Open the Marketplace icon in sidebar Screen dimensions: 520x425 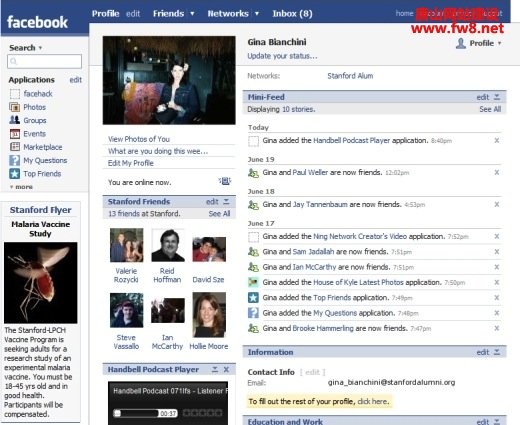pyautogui.click(x=15, y=147)
